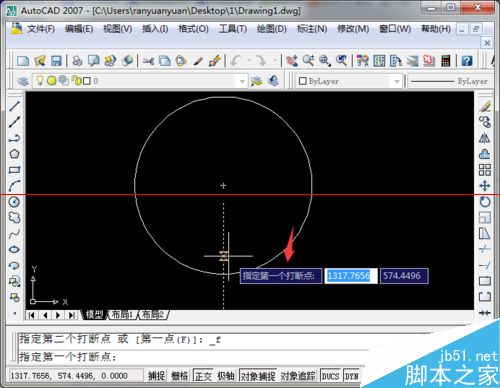Switch to the 布局2 tab
Screen dimensions: 500x388
[153, 314]
